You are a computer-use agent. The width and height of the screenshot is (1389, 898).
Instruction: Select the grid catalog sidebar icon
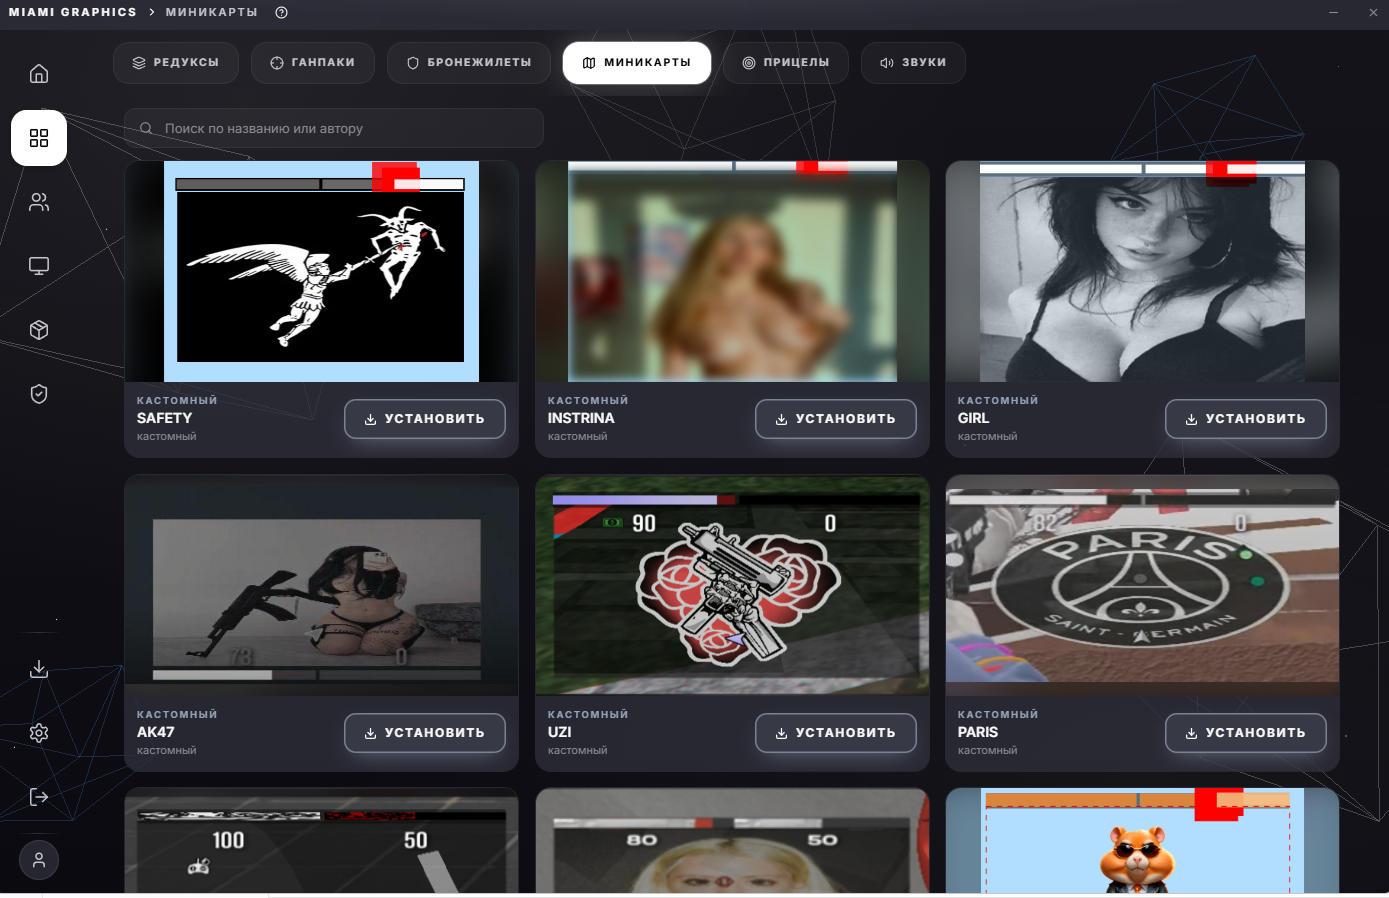point(39,138)
